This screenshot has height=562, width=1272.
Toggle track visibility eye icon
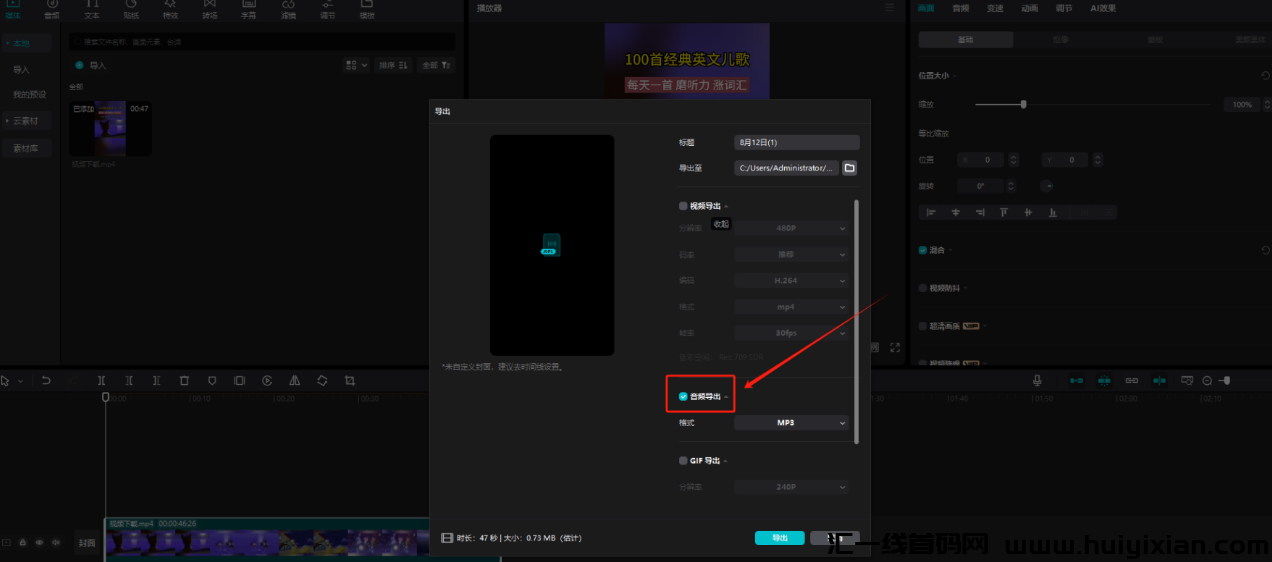click(x=39, y=543)
